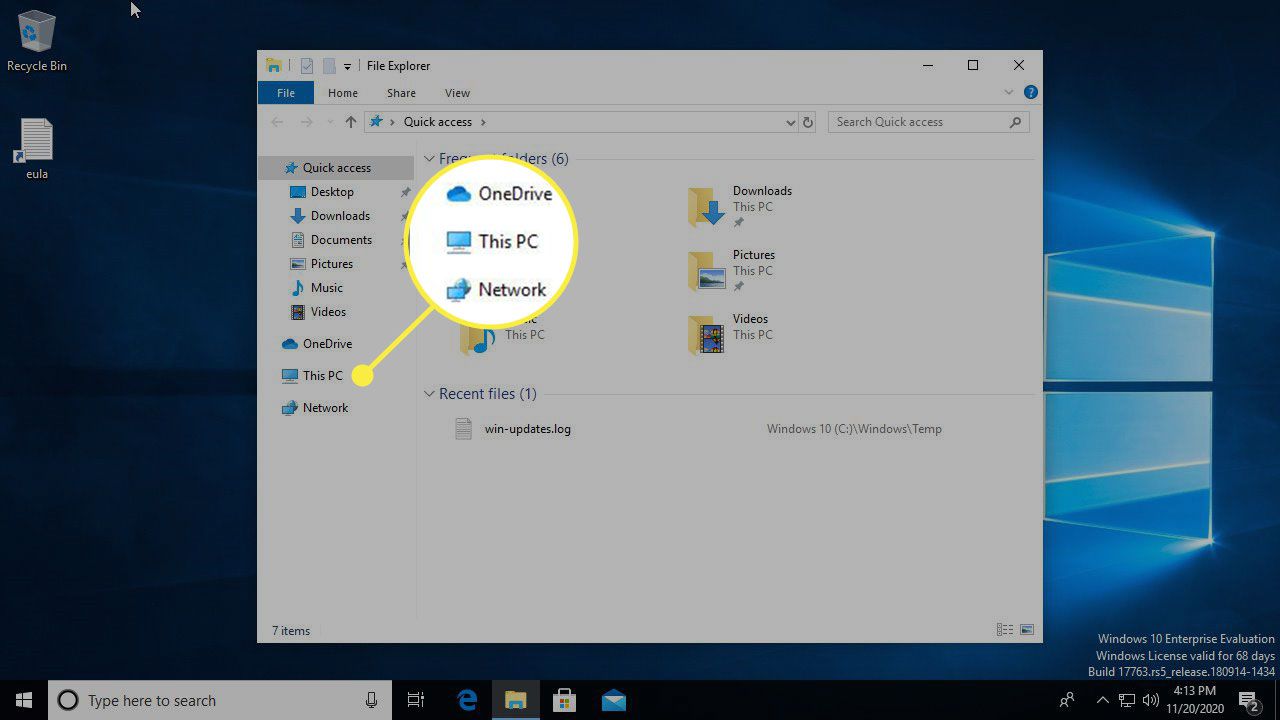Open the Action Center notifications
The width and height of the screenshot is (1280, 720).
coord(1248,700)
